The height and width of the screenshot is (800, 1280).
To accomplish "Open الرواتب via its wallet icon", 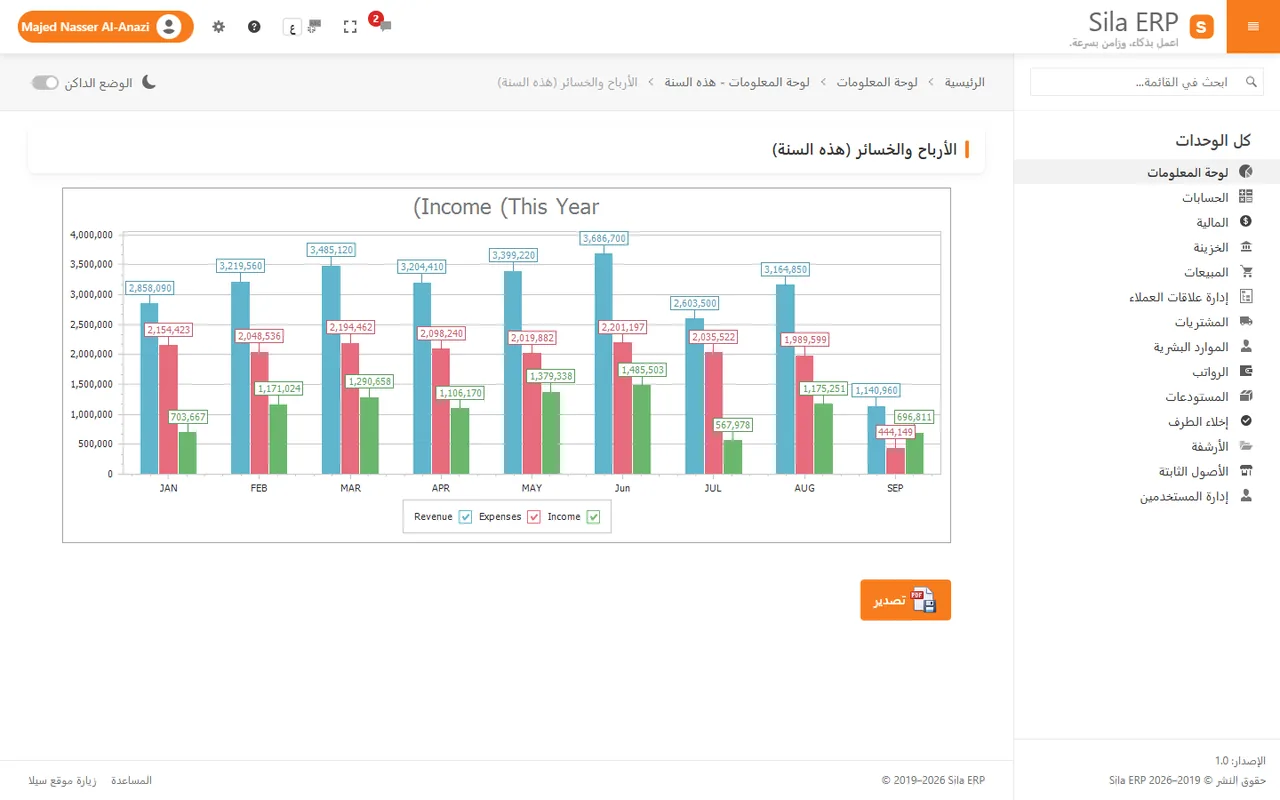I will [1246, 372].
